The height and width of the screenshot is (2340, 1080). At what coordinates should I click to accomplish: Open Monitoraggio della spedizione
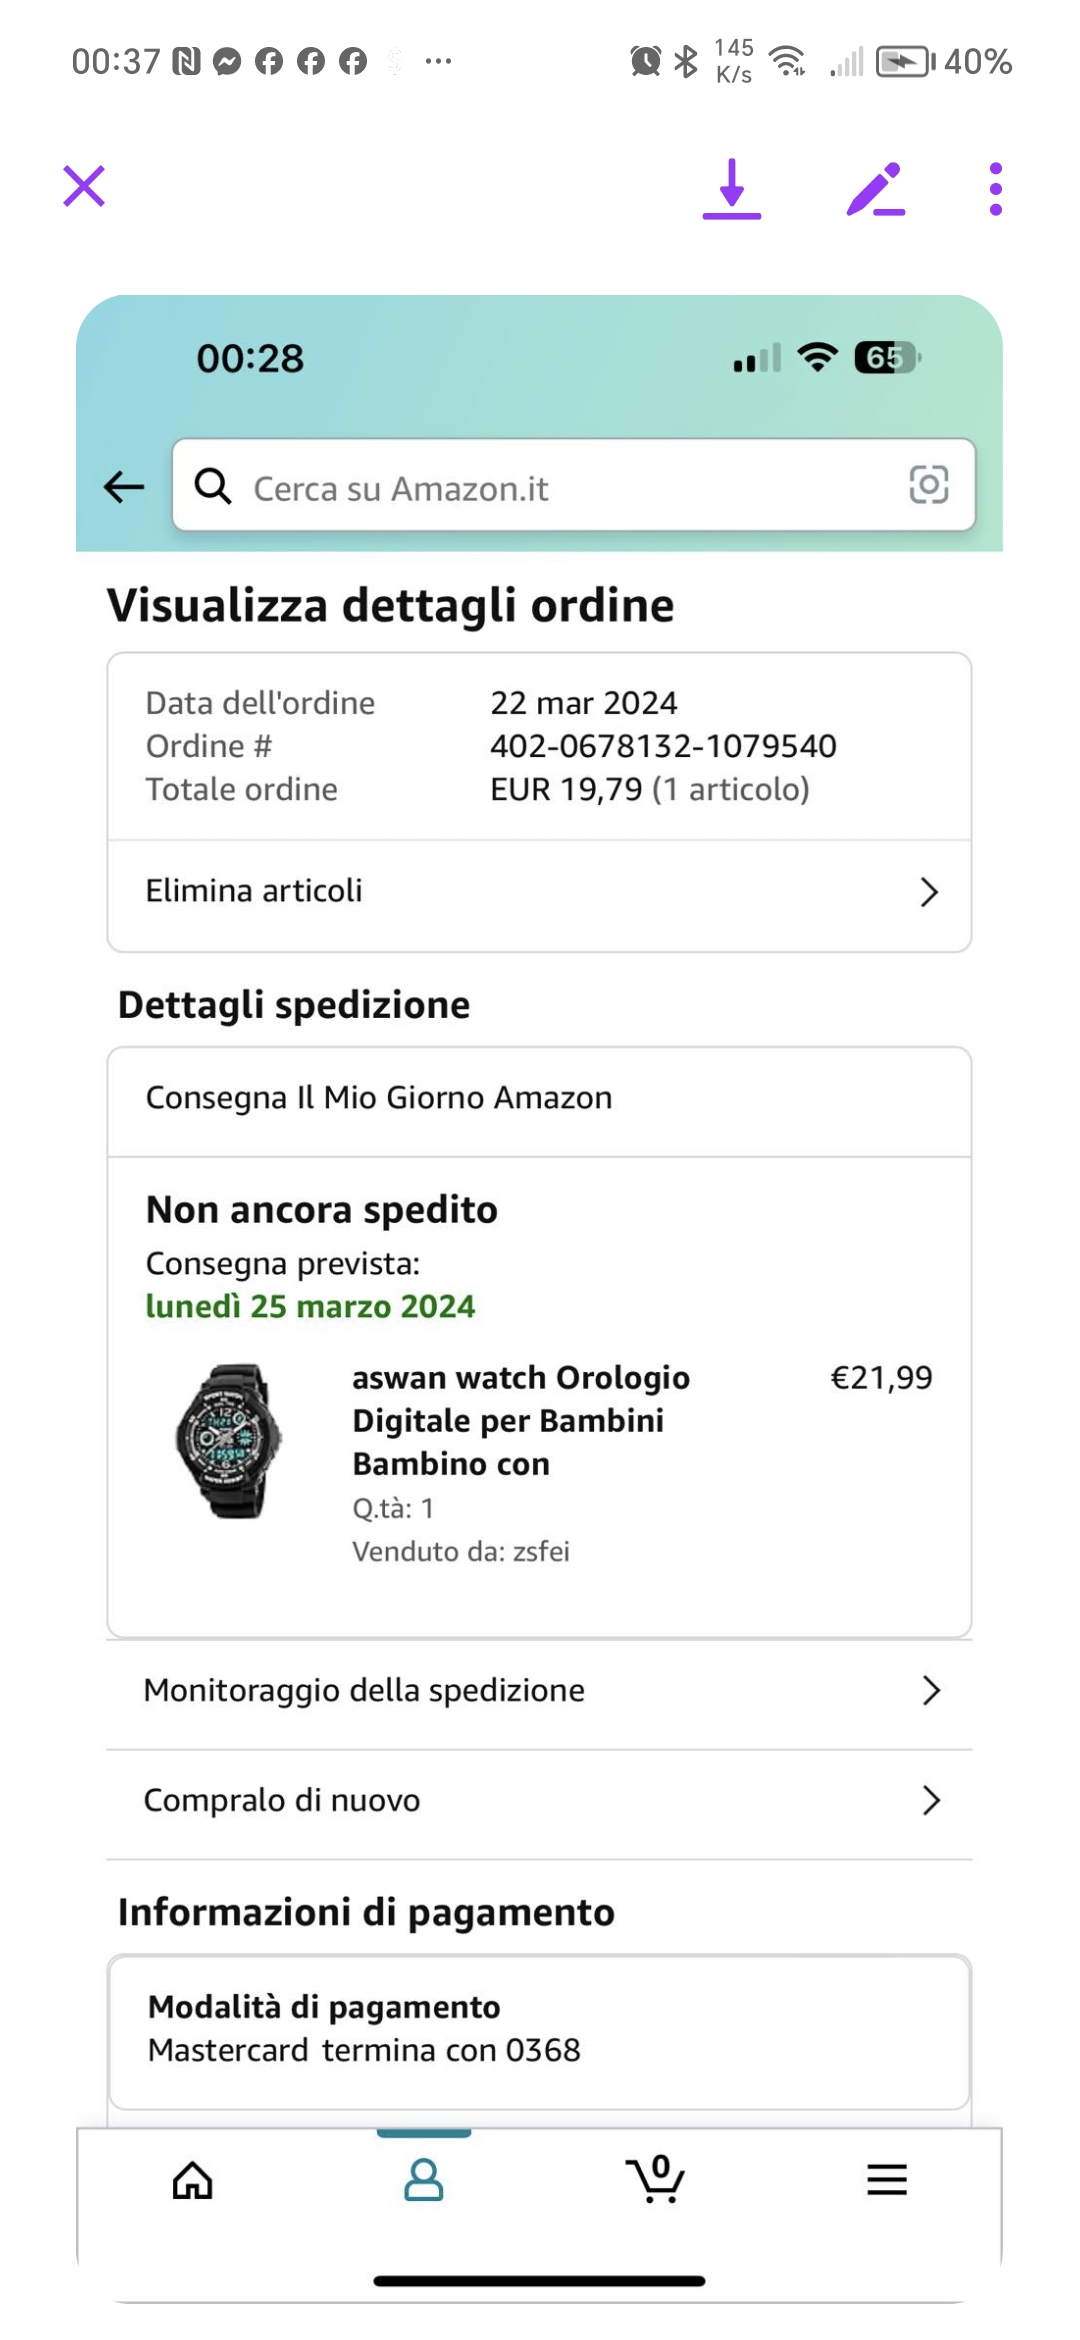click(539, 1691)
